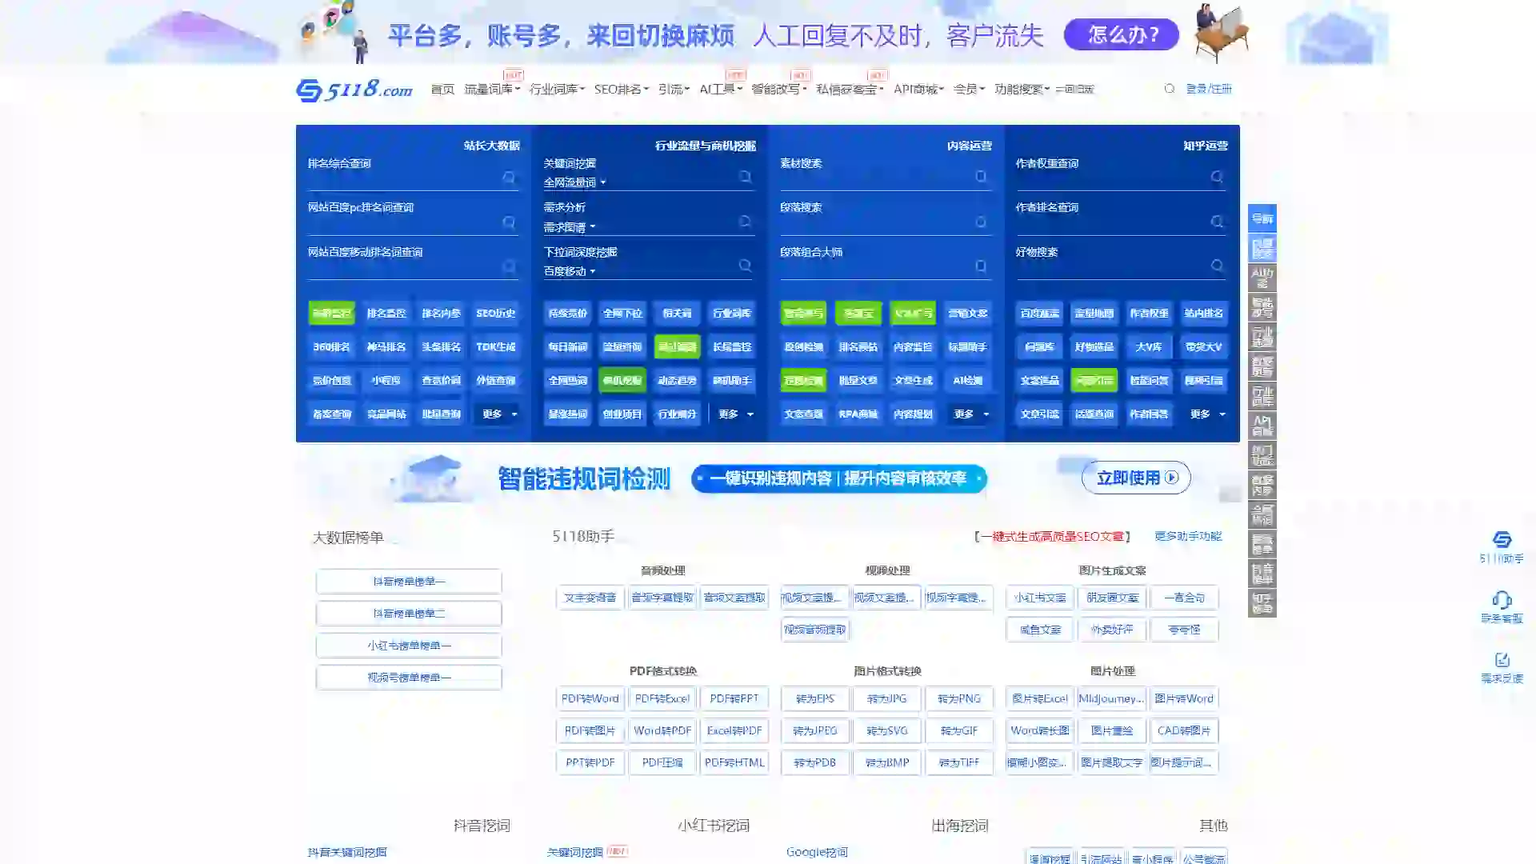This screenshot has height=864, width=1536.
Task: Click the search icon for 作者排名查询
Action: (x=1217, y=222)
